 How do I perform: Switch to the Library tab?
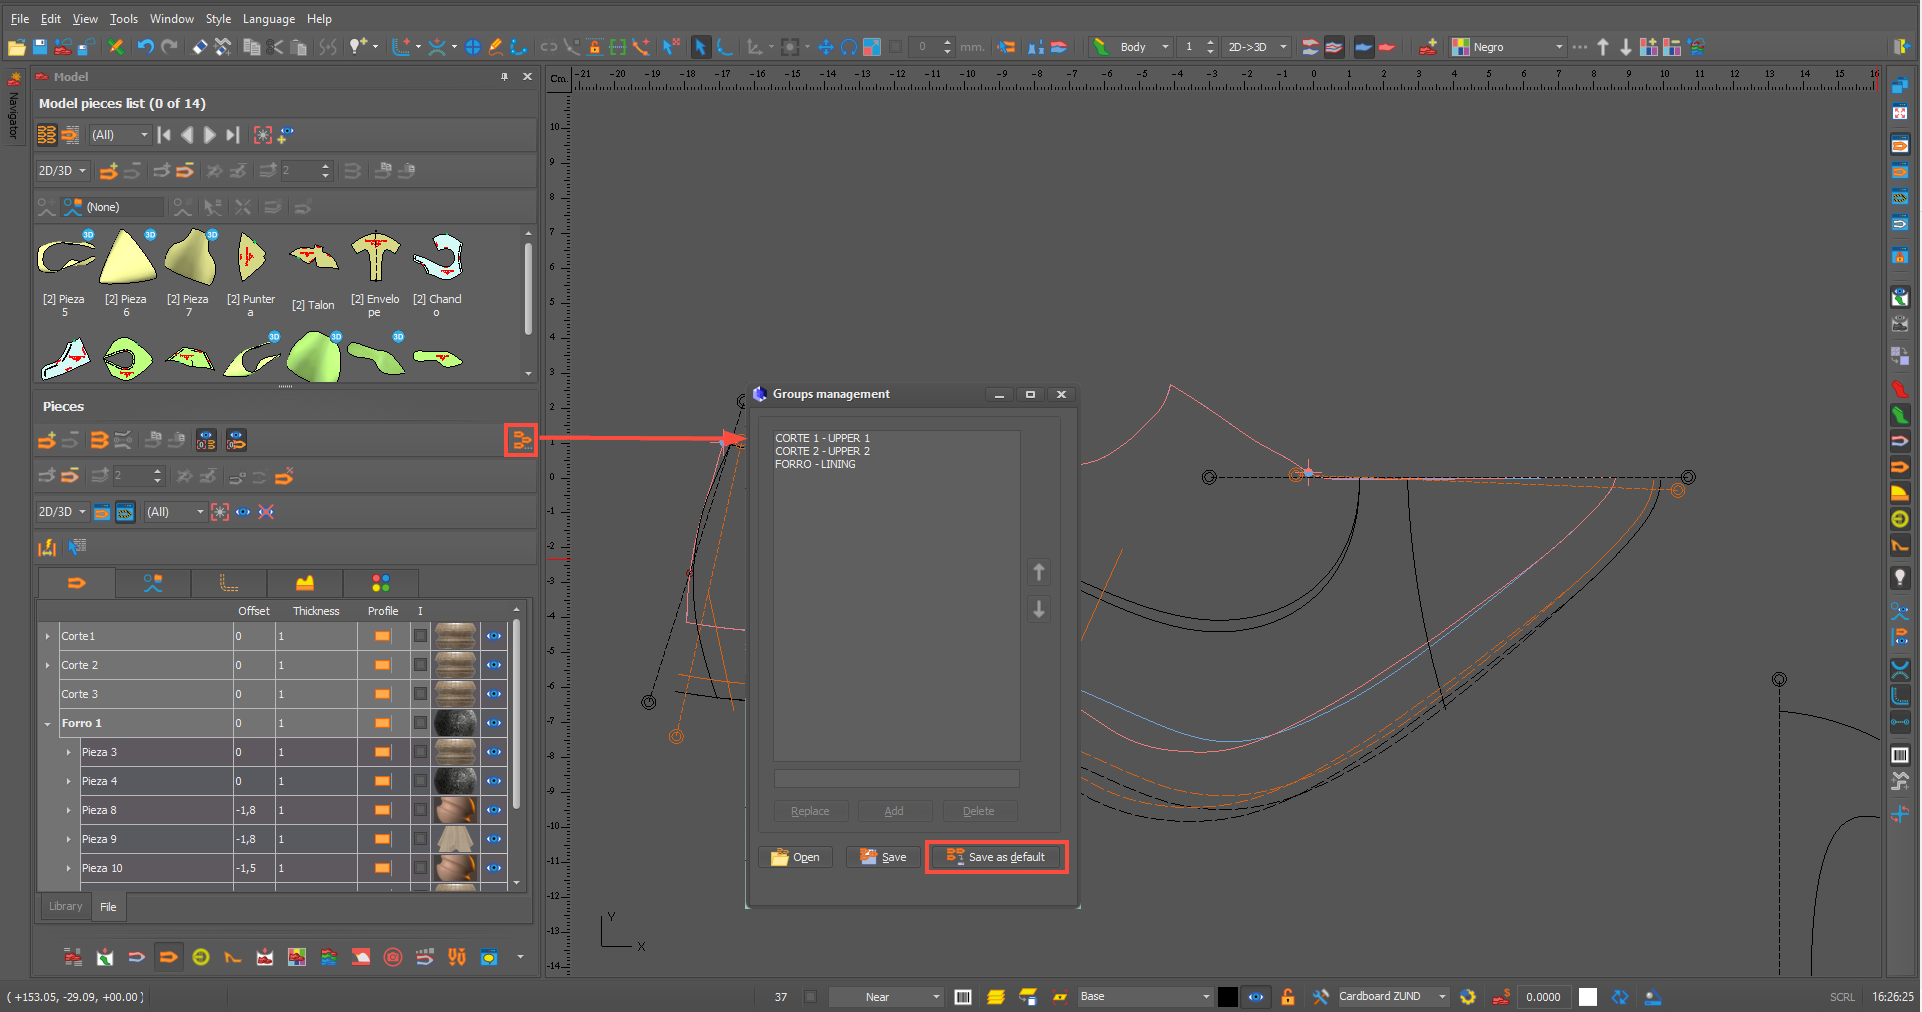click(x=66, y=907)
